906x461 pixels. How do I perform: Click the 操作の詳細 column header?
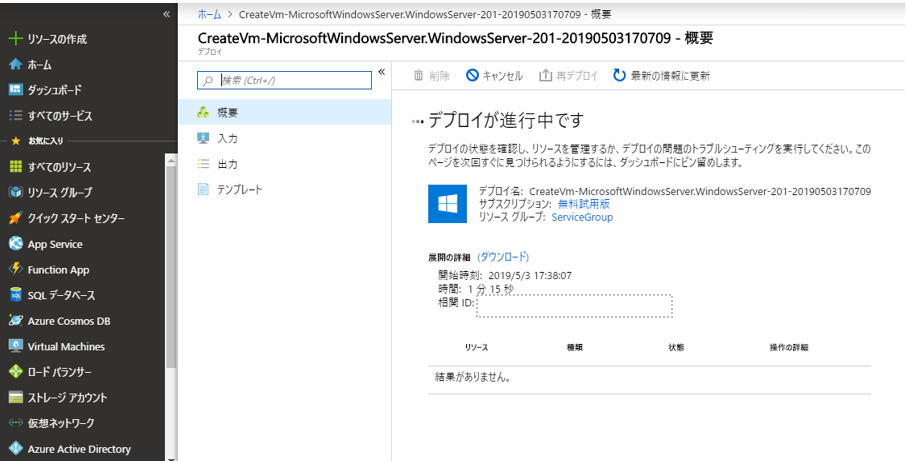click(x=789, y=347)
